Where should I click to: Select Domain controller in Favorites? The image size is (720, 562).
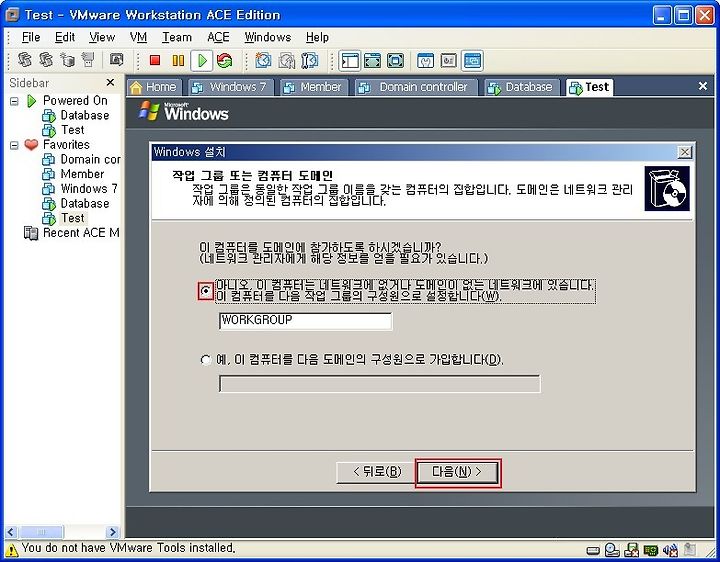90,159
